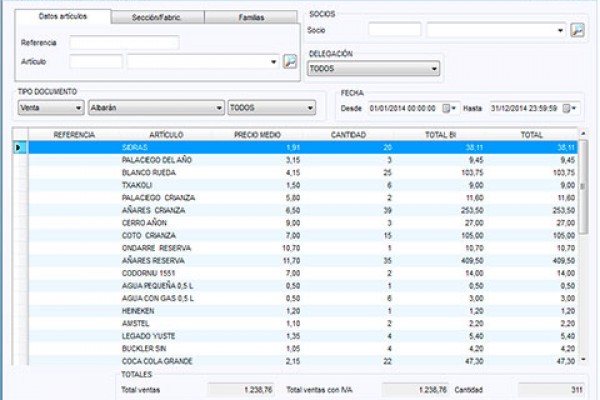Select the COTO CRIANZA row
The image size is (600, 400).
[303, 235]
